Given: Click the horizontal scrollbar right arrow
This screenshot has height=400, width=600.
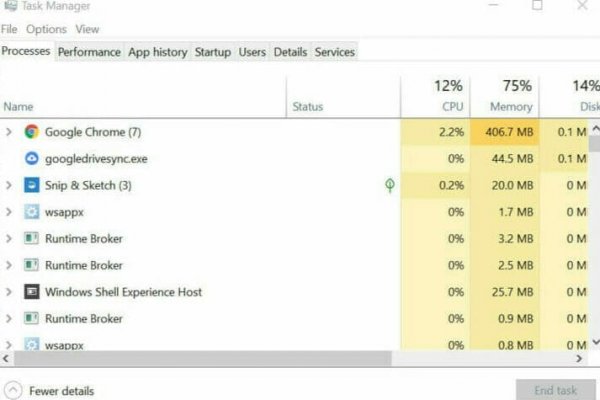Looking at the screenshot, I should [580, 358].
